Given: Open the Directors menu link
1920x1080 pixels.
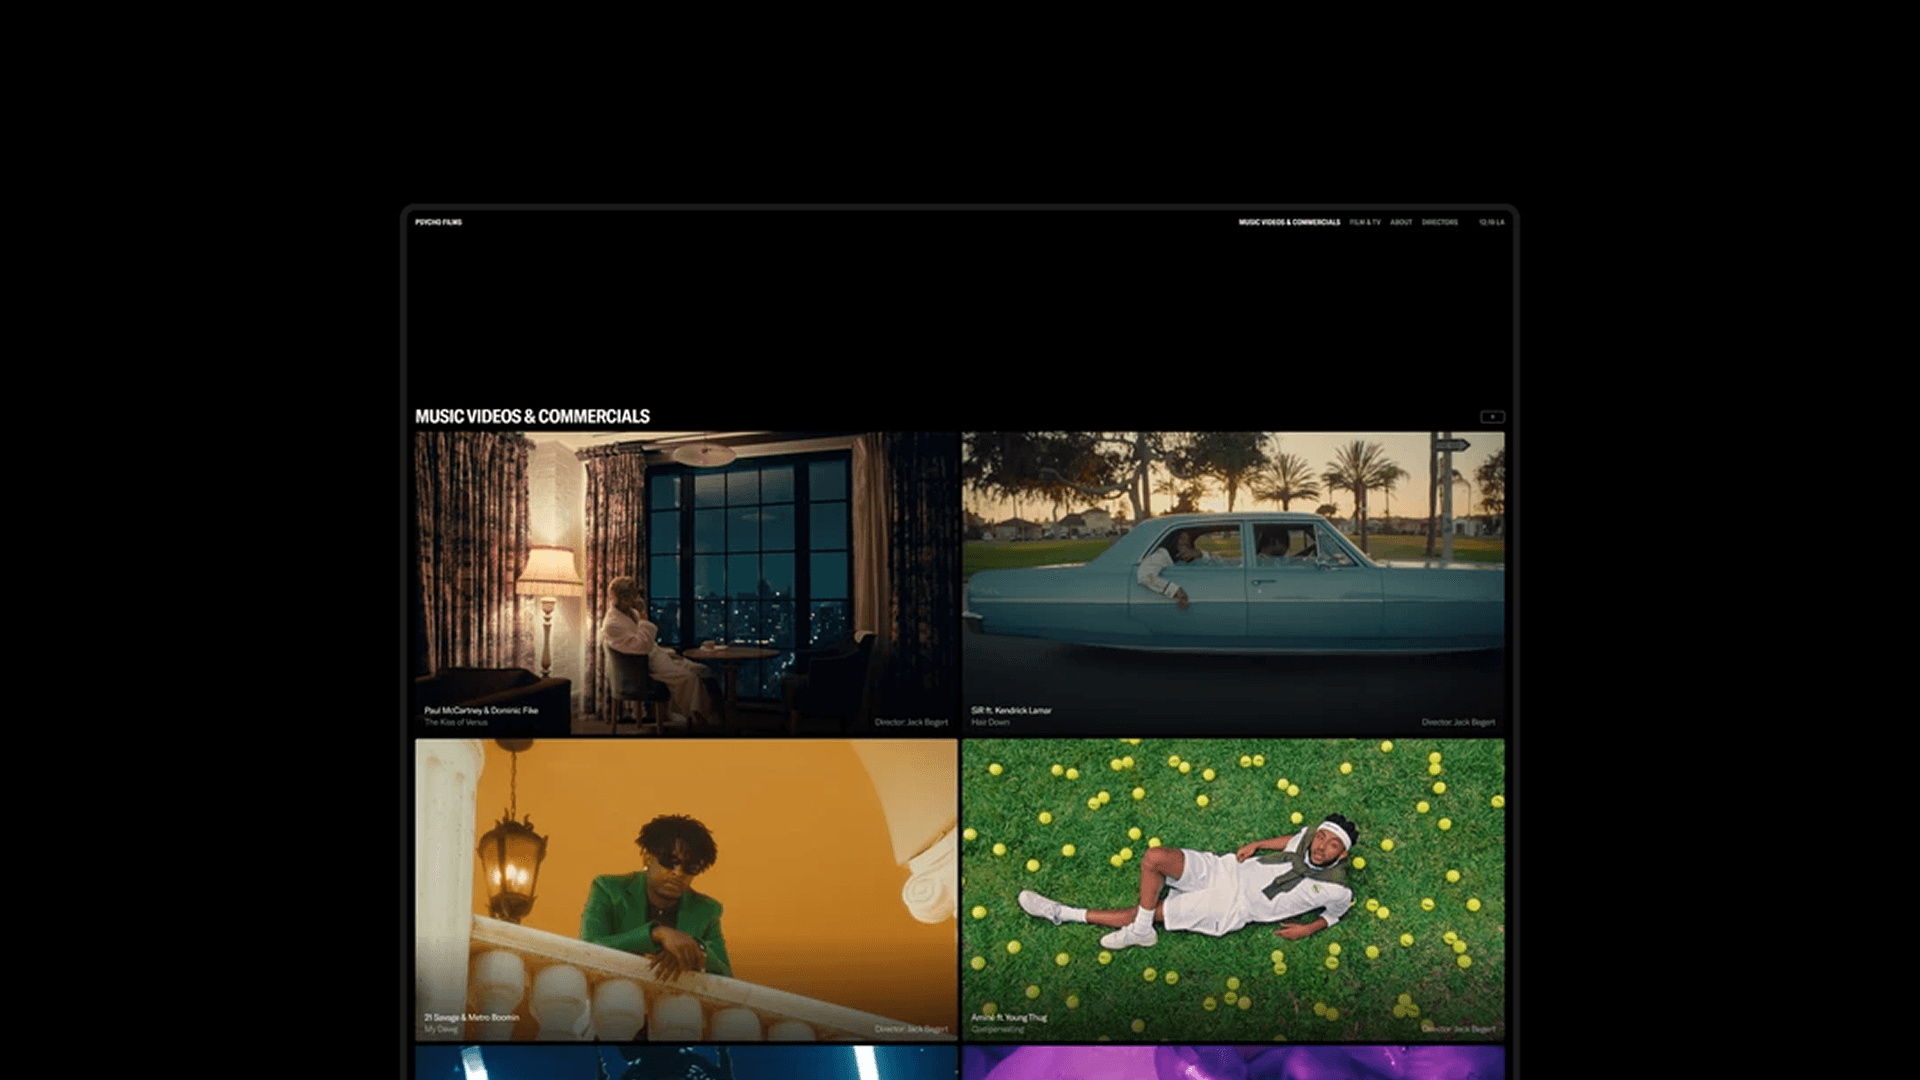Looking at the screenshot, I should click(x=1439, y=222).
